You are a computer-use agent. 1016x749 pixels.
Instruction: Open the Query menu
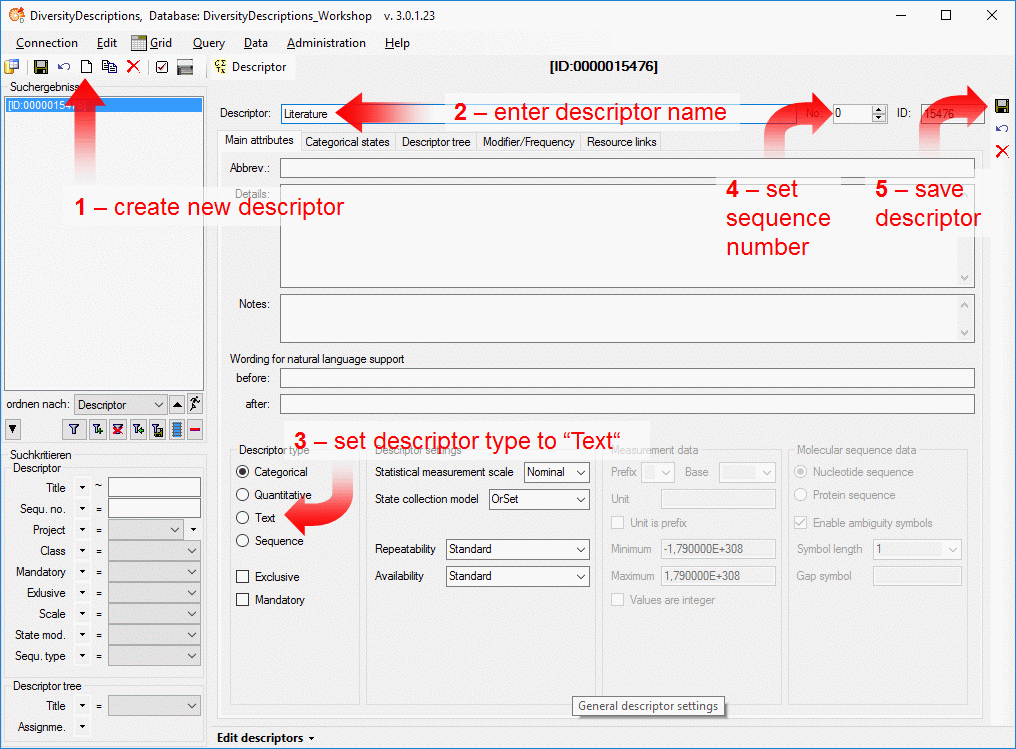[x=209, y=43]
